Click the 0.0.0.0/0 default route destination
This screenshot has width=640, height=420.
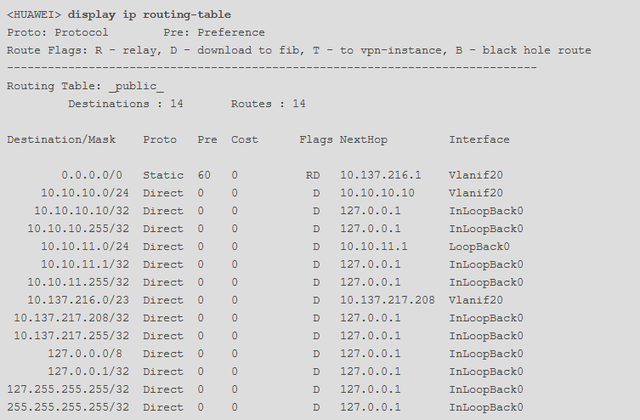(94, 175)
